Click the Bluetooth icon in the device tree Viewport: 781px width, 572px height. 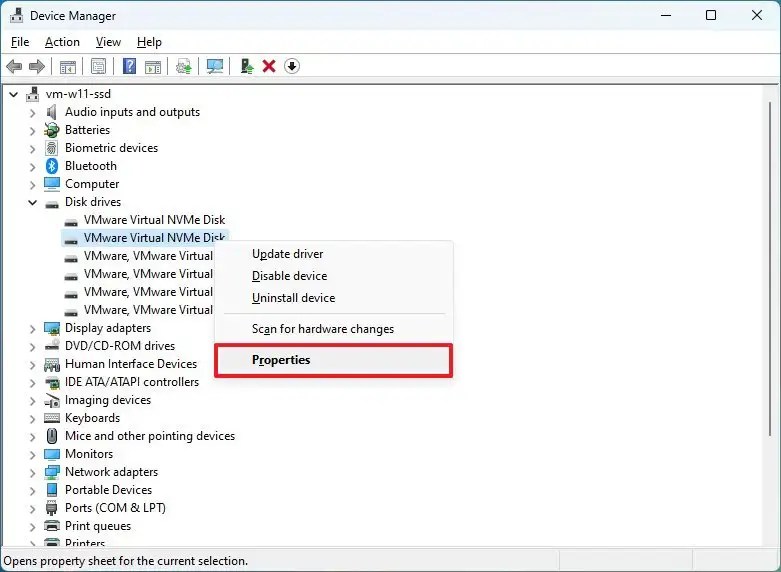(52, 166)
